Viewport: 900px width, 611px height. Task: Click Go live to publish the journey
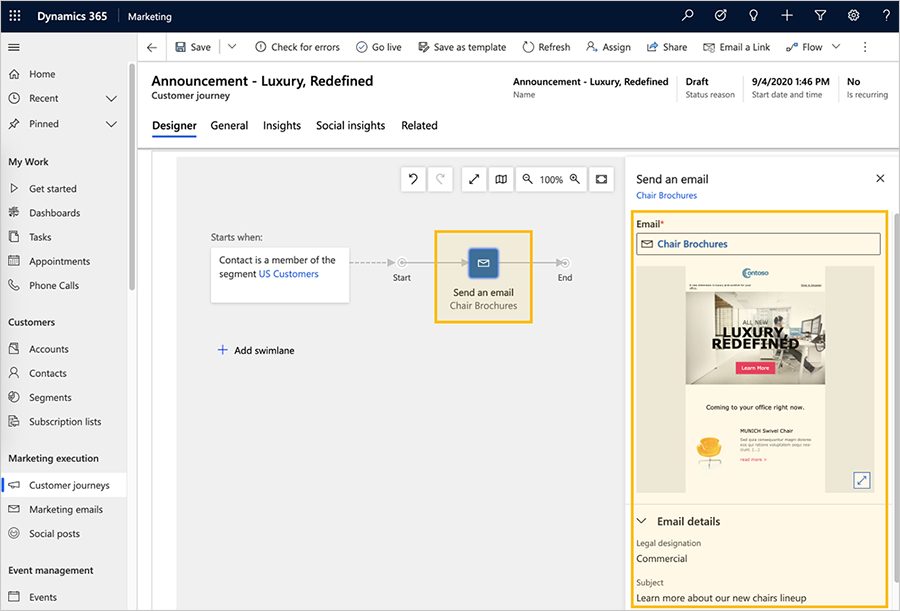coord(378,46)
